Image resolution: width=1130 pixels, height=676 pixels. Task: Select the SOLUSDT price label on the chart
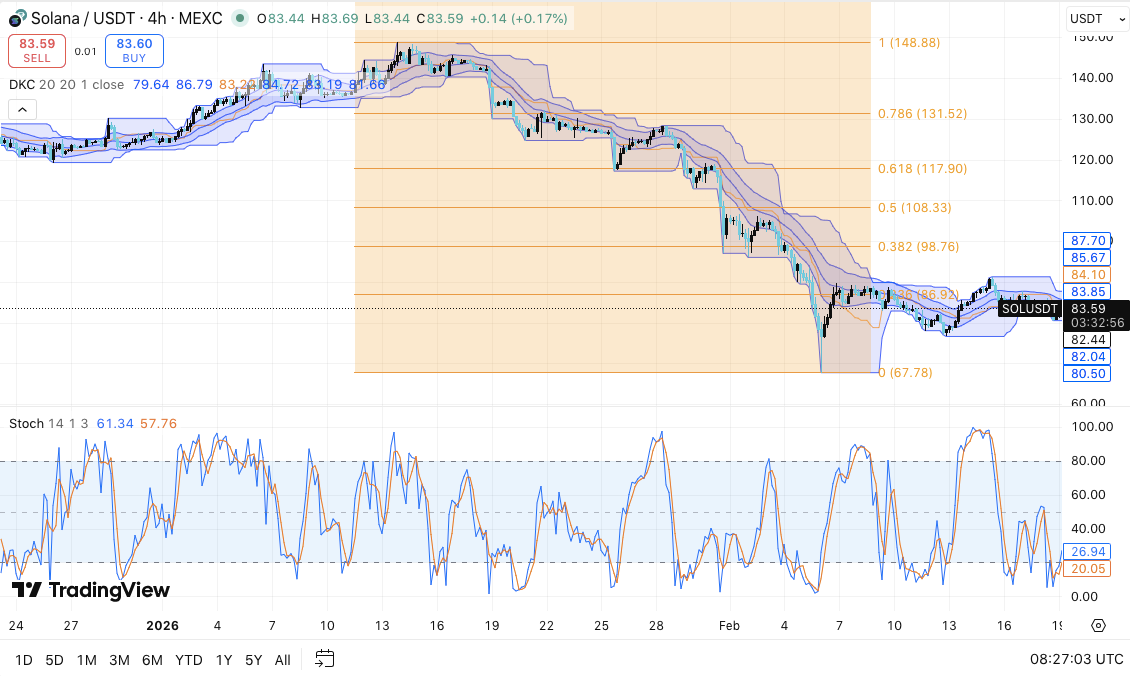pos(1030,308)
